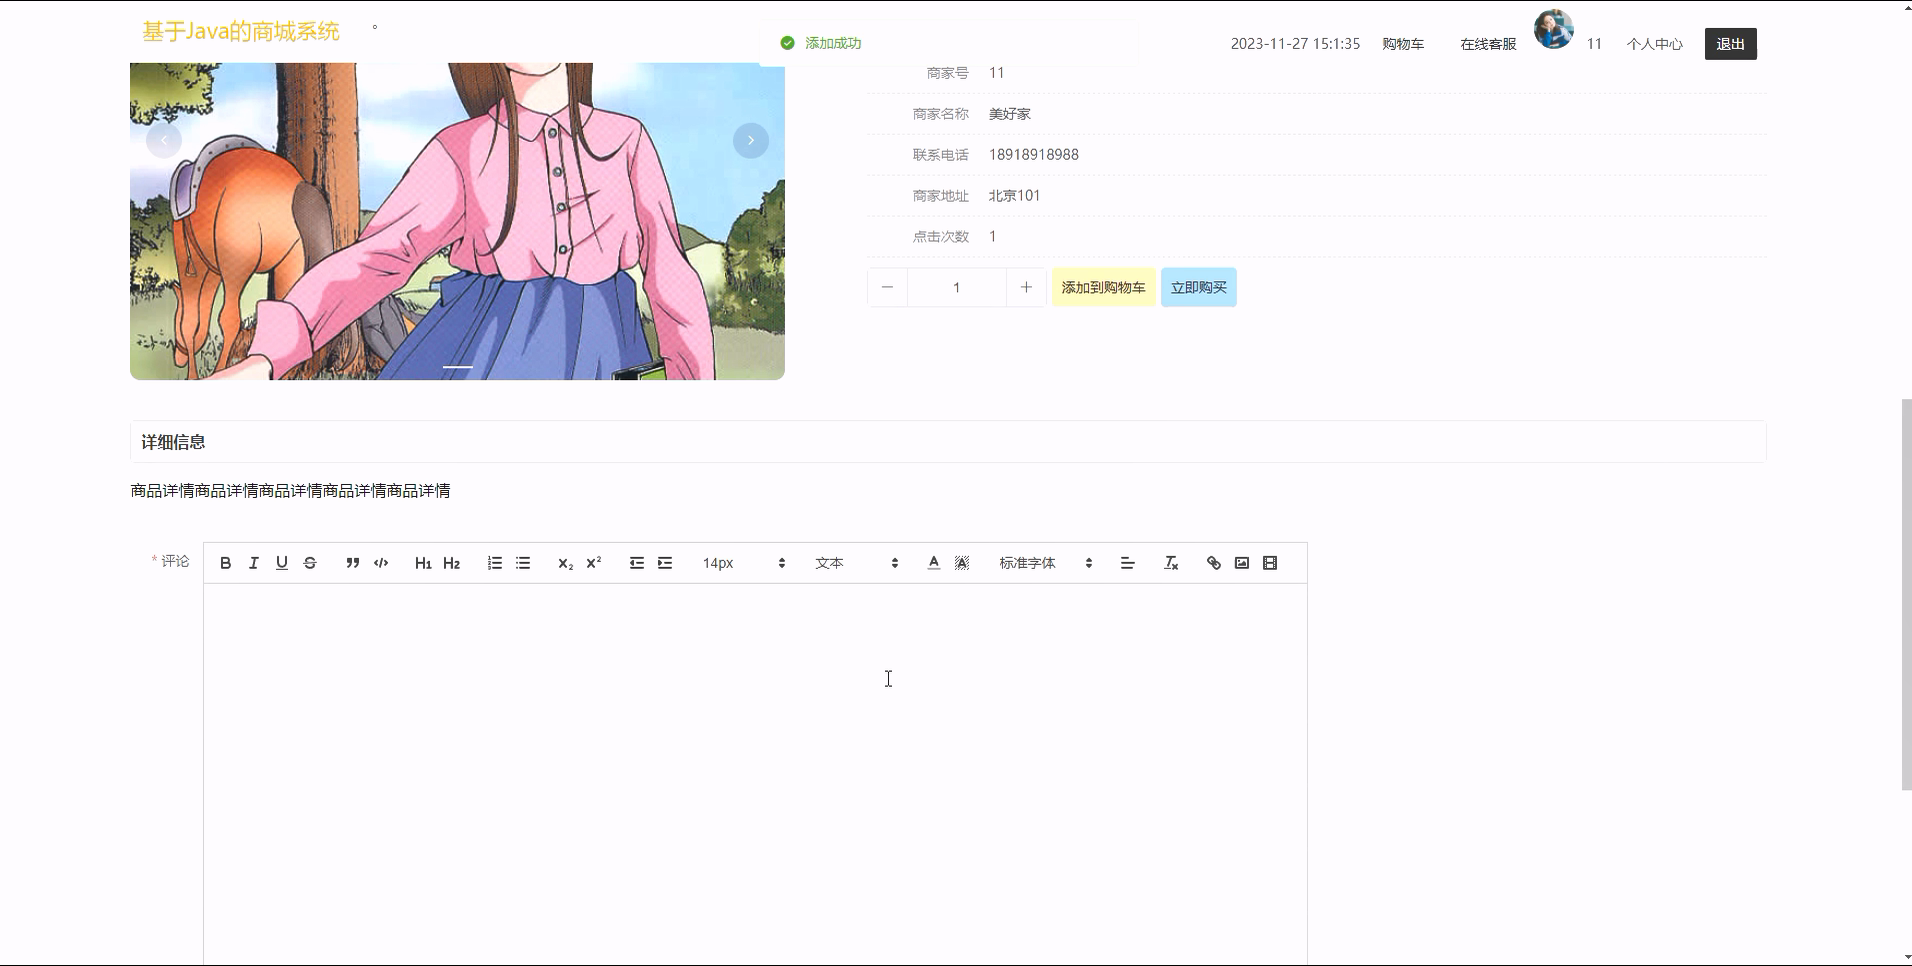Toggle superscript formatting
The width and height of the screenshot is (1912, 966).
point(594,562)
